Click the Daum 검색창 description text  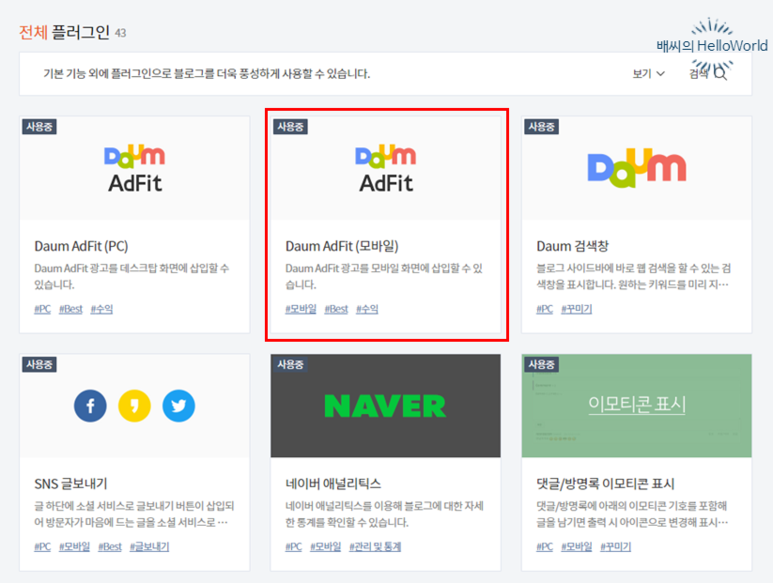click(x=633, y=276)
